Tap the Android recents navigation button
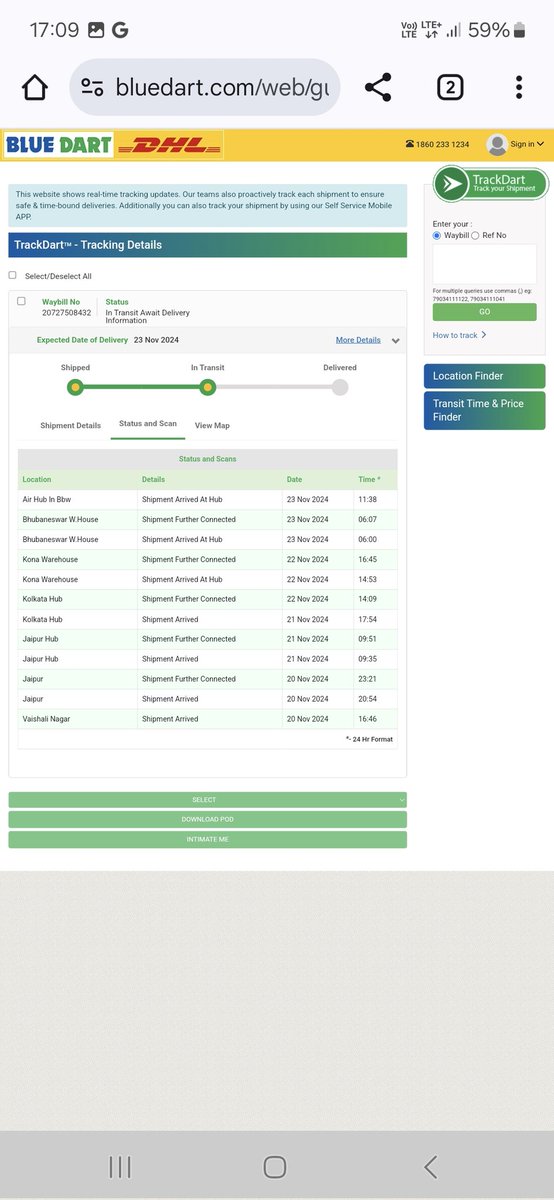 click(119, 1166)
